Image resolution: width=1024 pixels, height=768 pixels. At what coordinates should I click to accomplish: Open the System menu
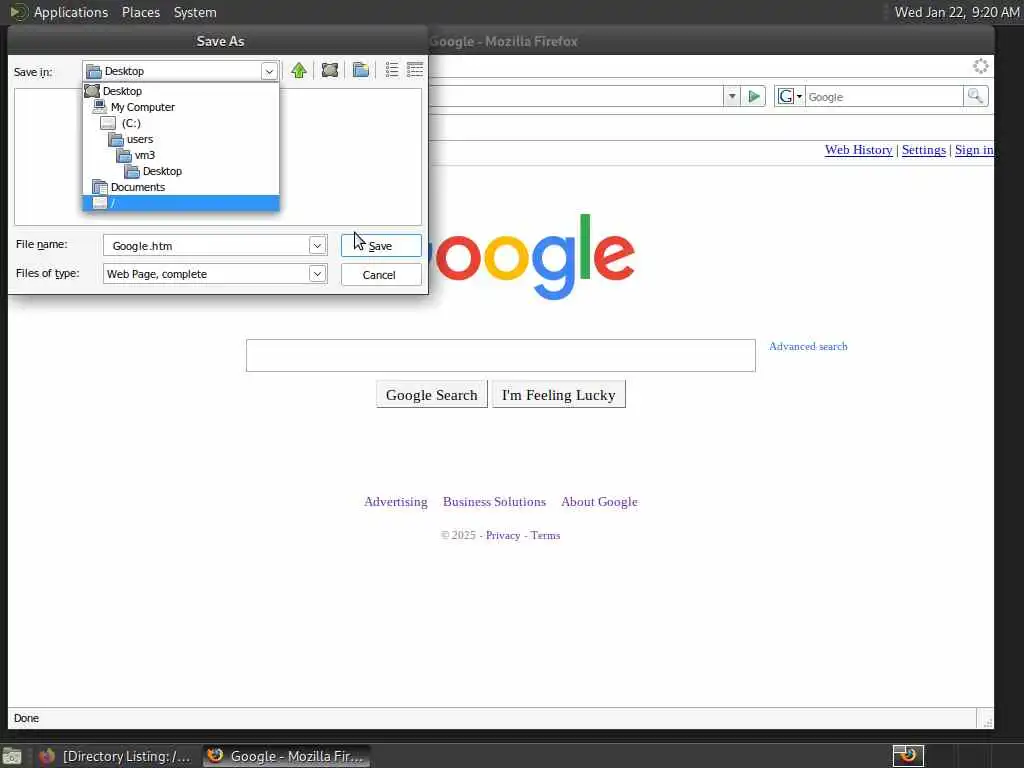195,12
